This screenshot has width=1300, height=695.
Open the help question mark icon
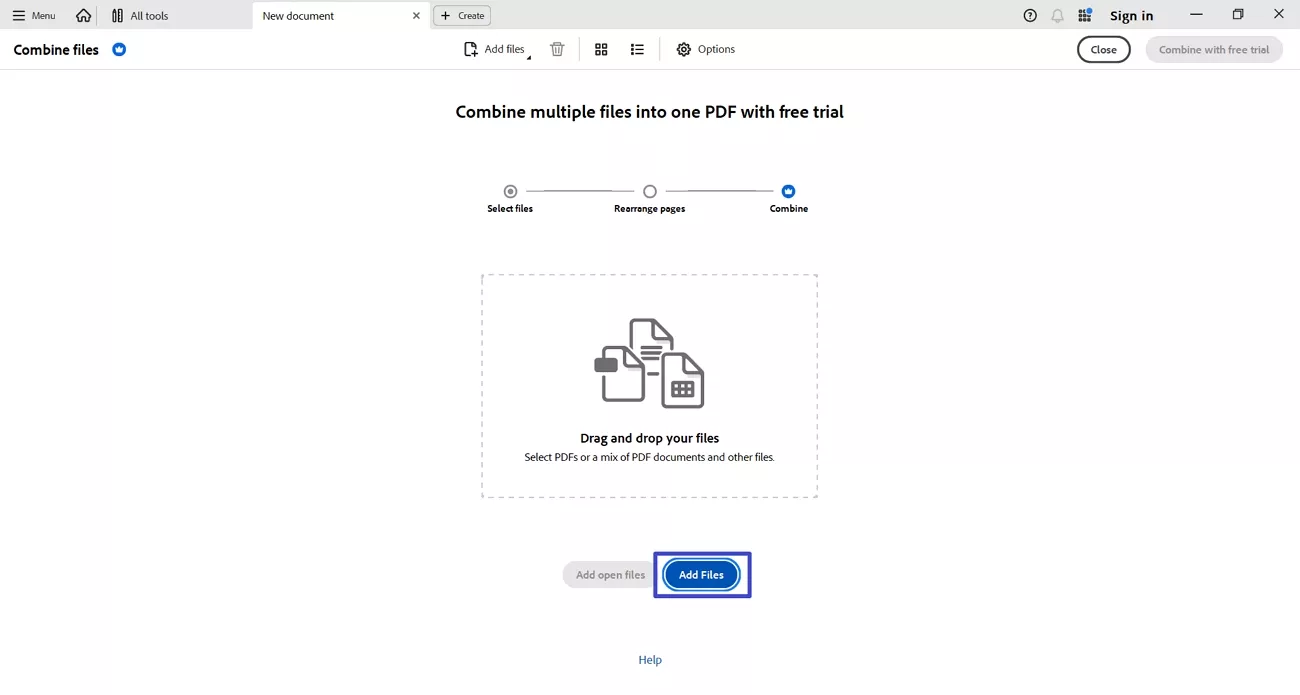click(1029, 15)
